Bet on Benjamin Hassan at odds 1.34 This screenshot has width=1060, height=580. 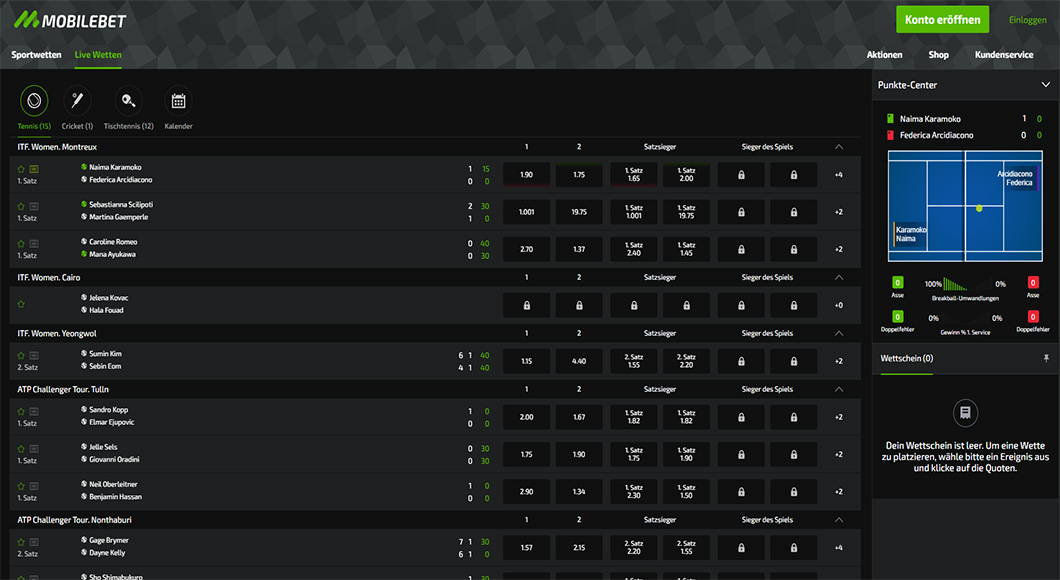pyautogui.click(x=579, y=492)
